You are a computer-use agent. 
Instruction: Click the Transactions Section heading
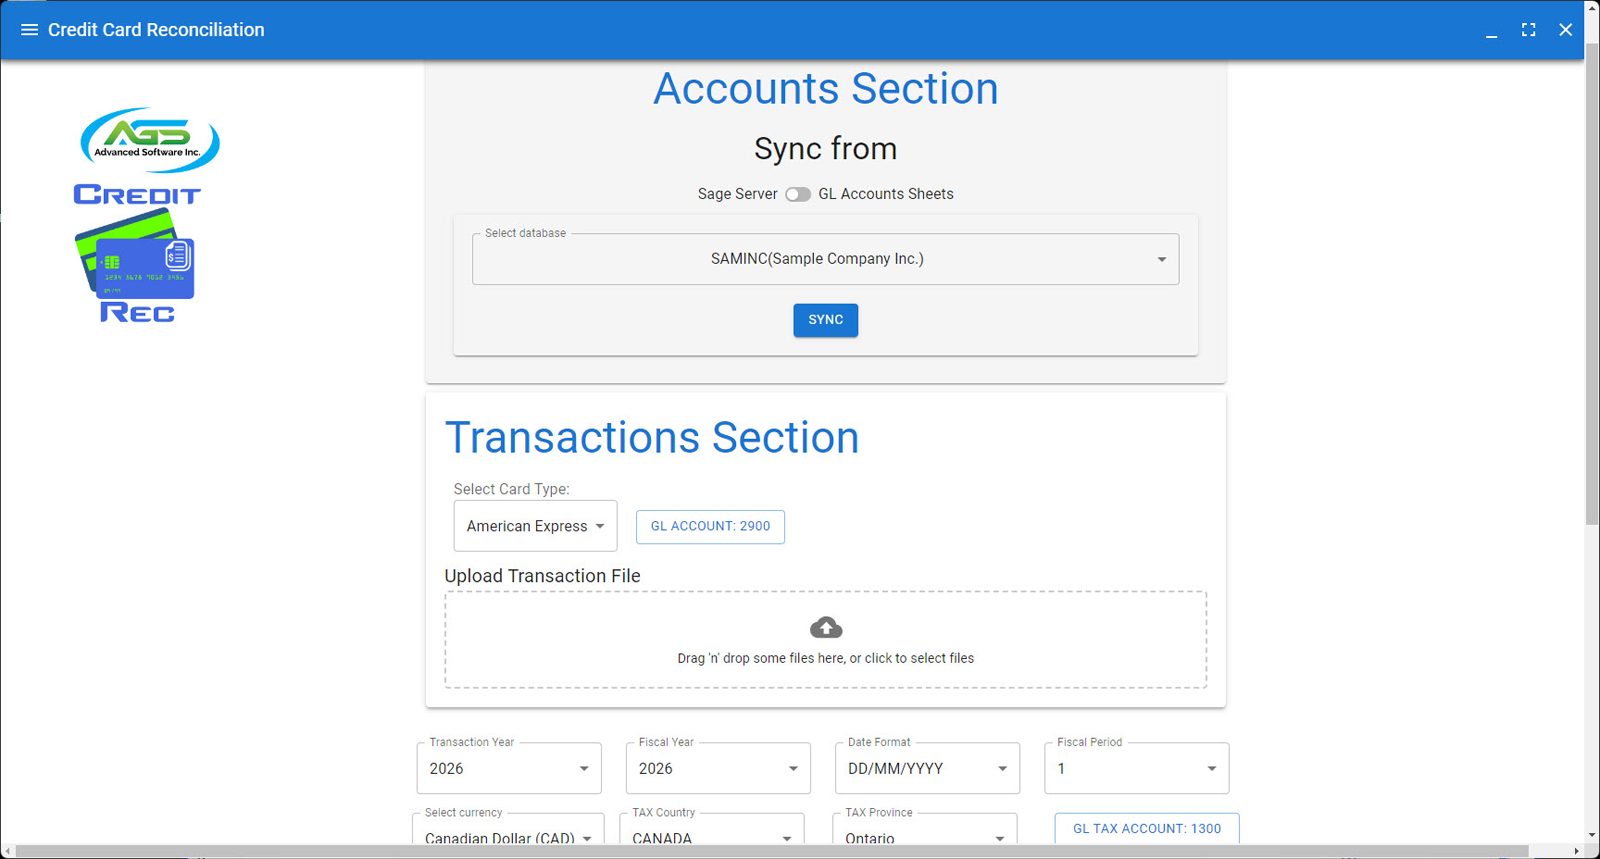coord(652,438)
